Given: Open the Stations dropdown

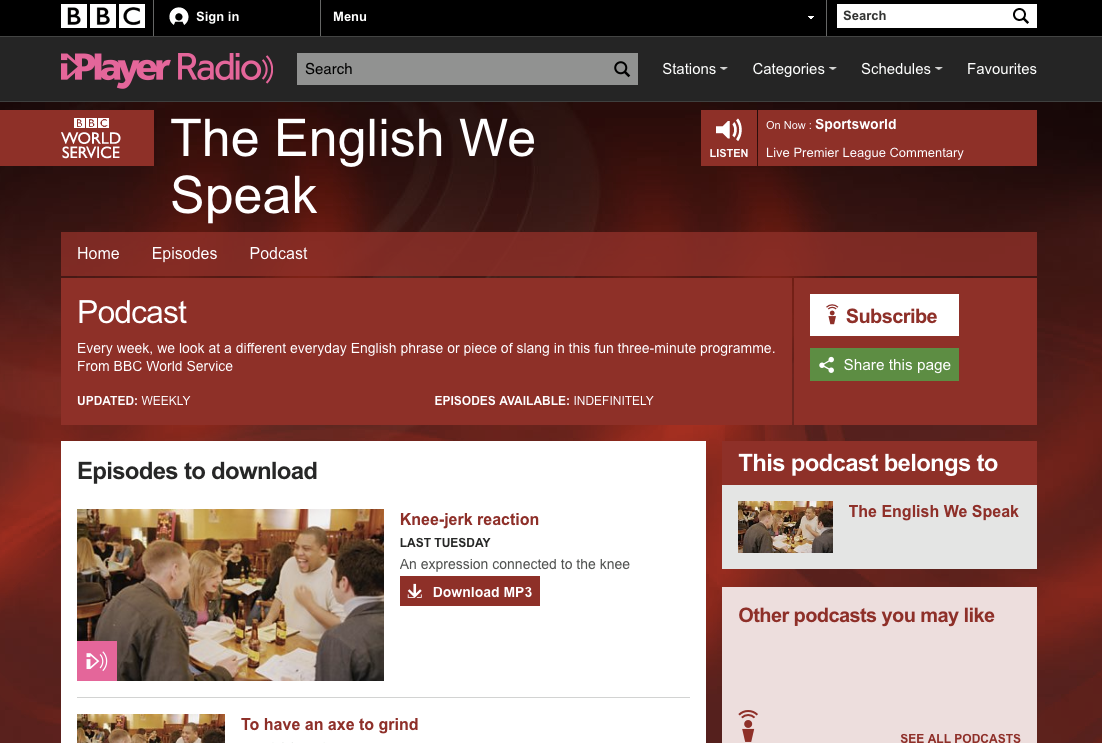Looking at the screenshot, I should tap(694, 69).
